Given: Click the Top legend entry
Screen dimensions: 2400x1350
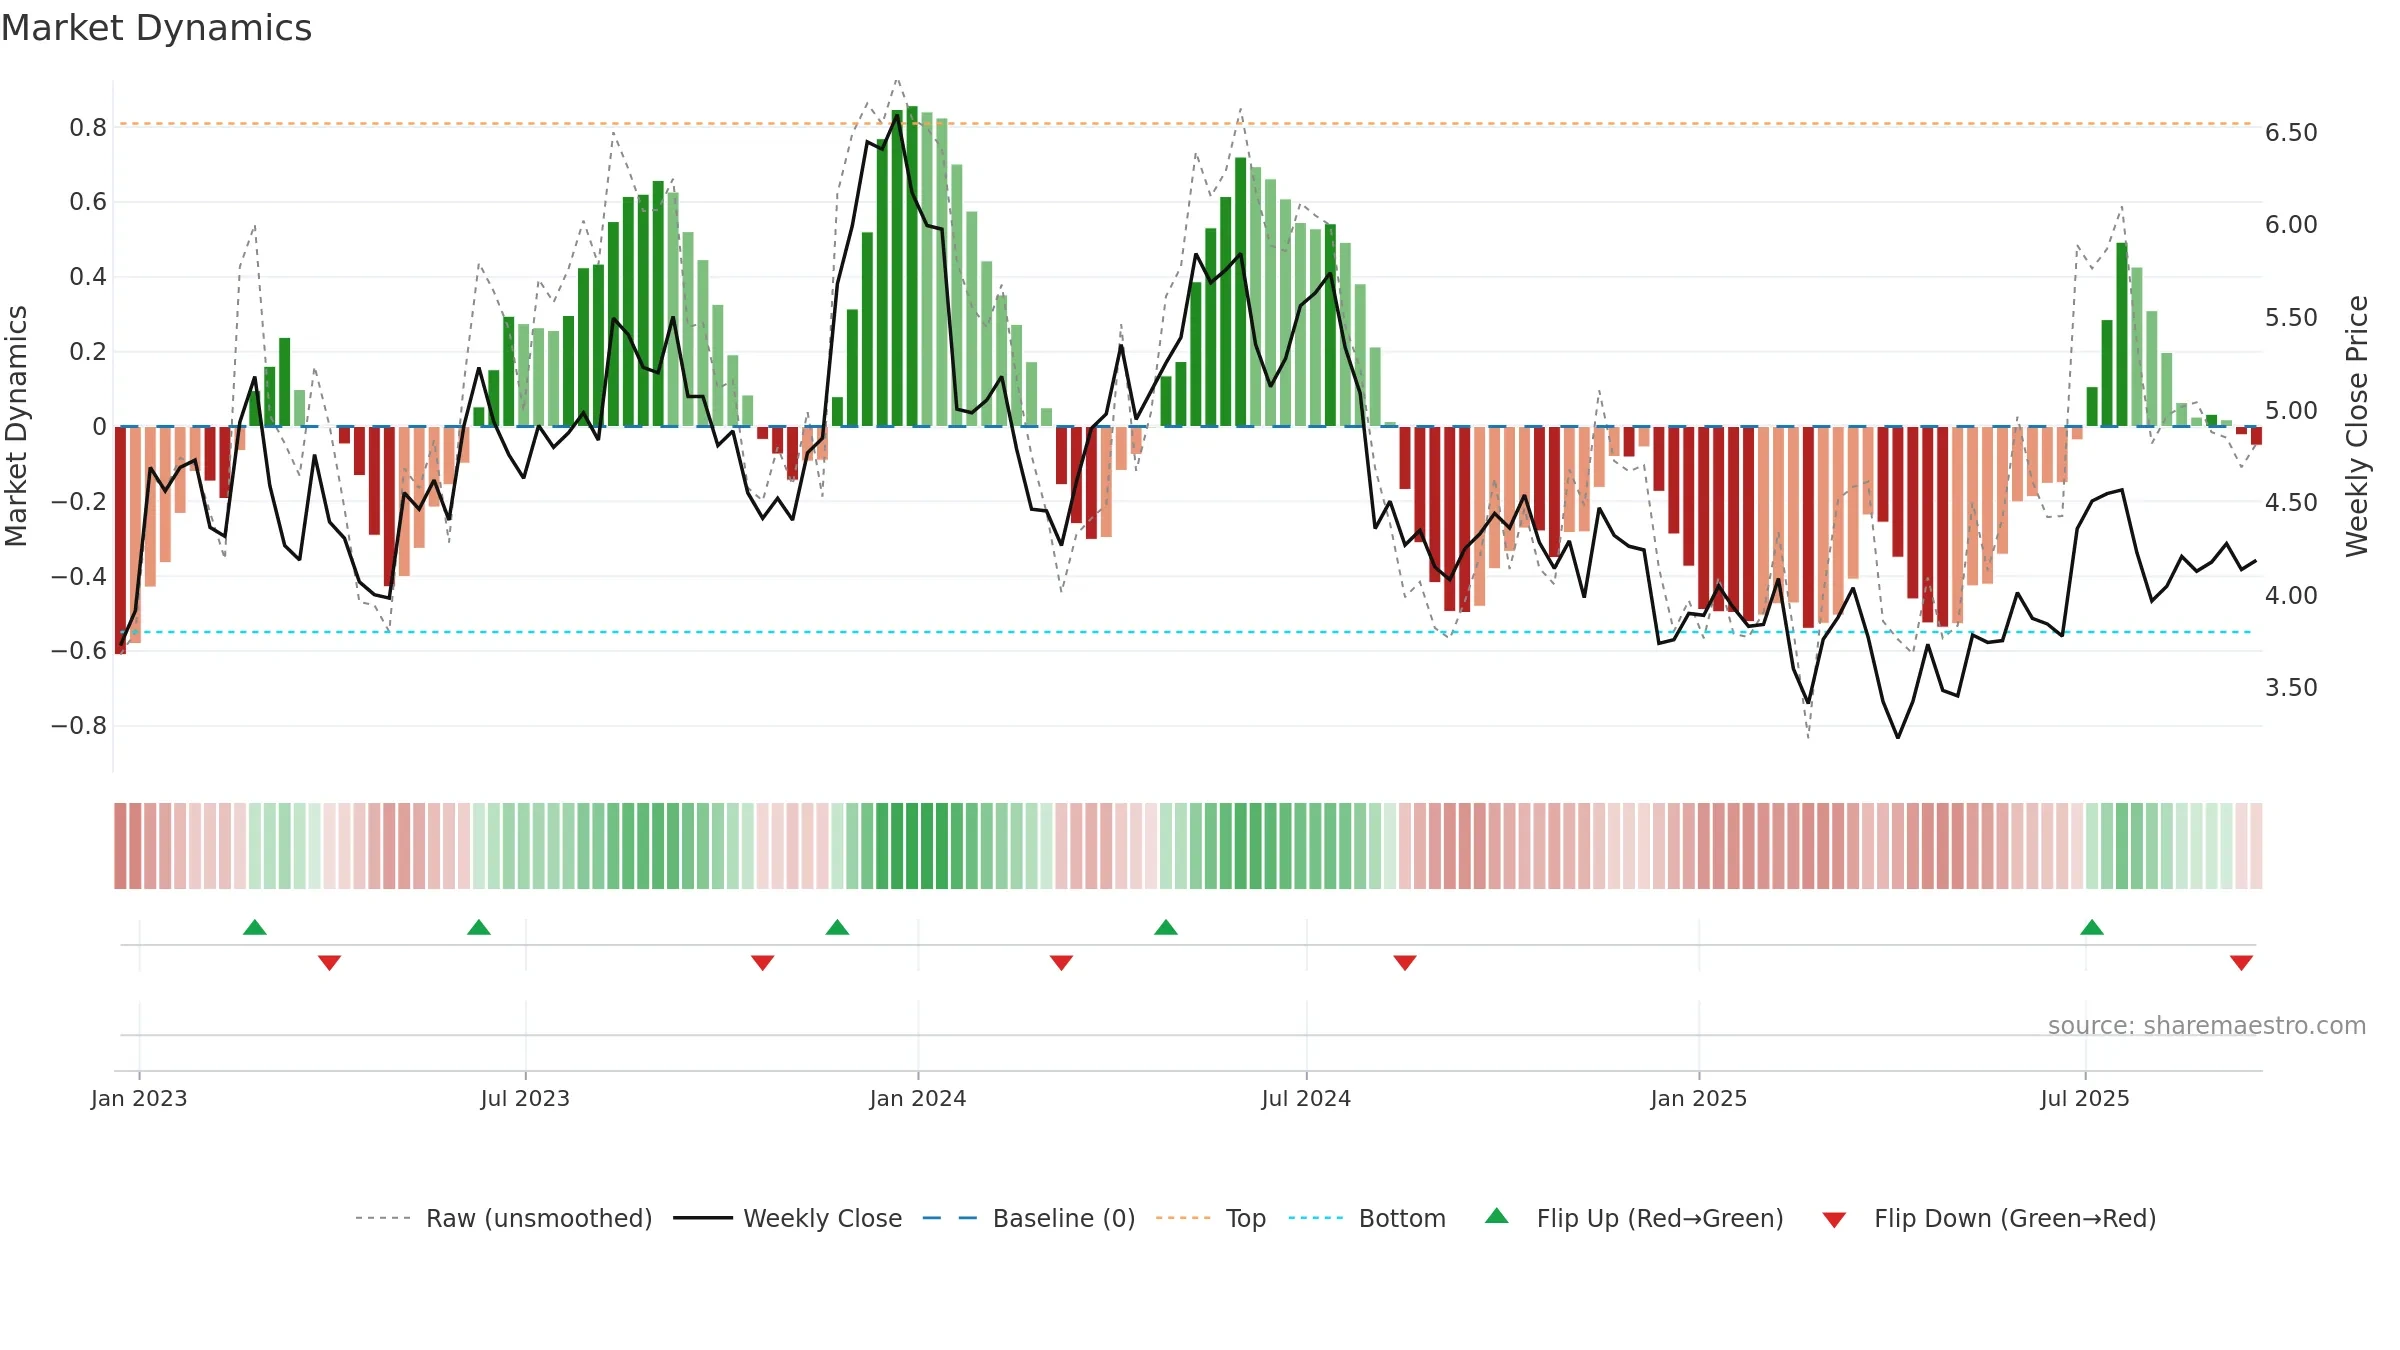Looking at the screenshot, I should (x=1211, y=1218).
